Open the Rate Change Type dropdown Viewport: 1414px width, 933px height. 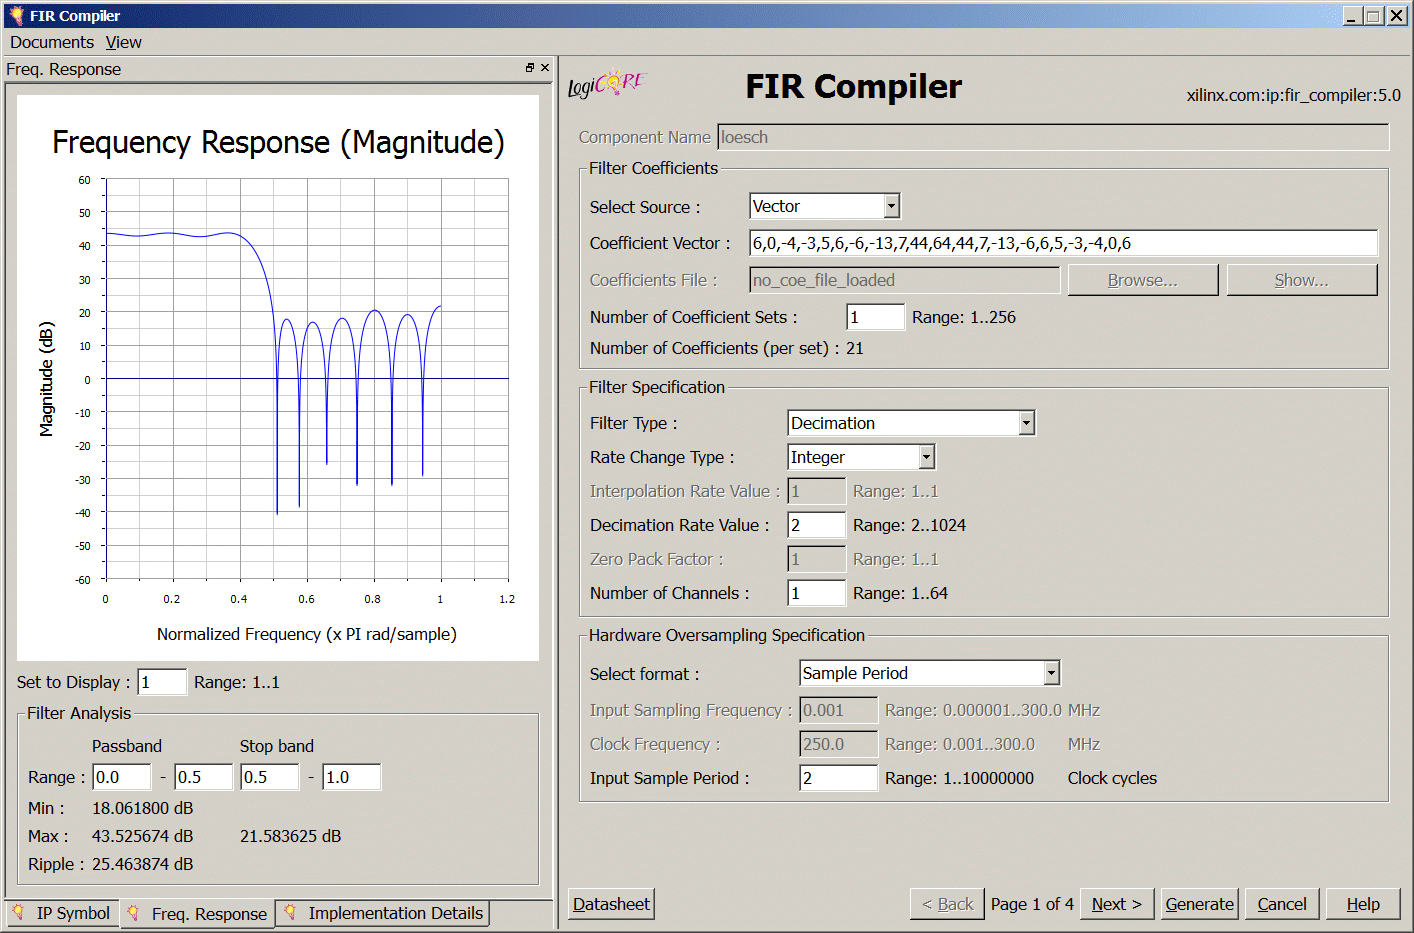926,457
